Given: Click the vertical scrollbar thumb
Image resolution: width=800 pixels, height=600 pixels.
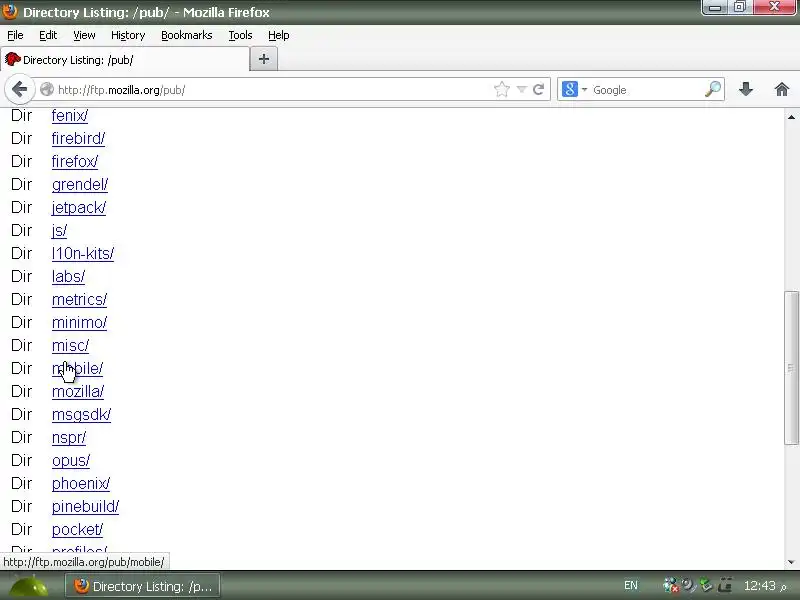Looking at the screenshot, I should point(791,368).
